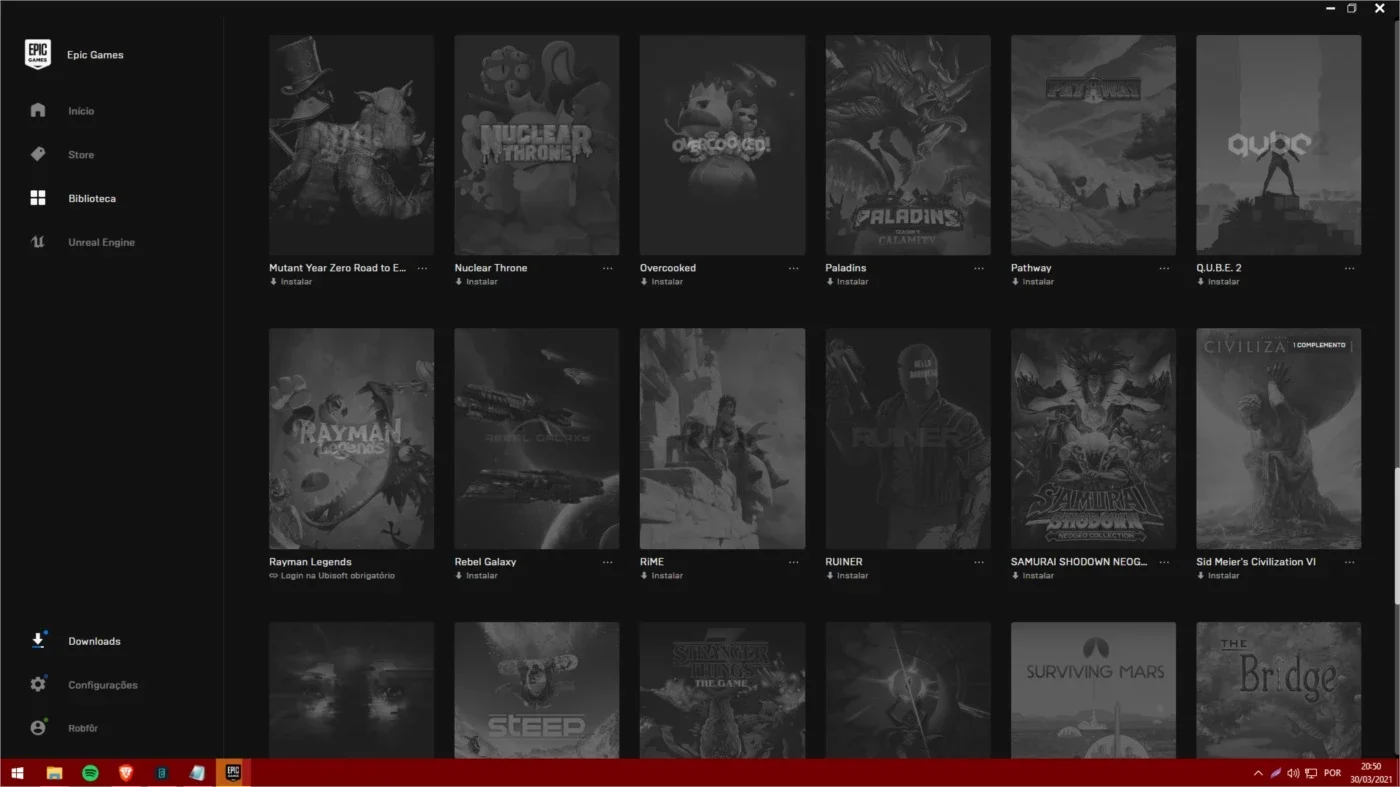Open the RUINER cover thumbnail

pyautogui.click(x=908, y=439)
